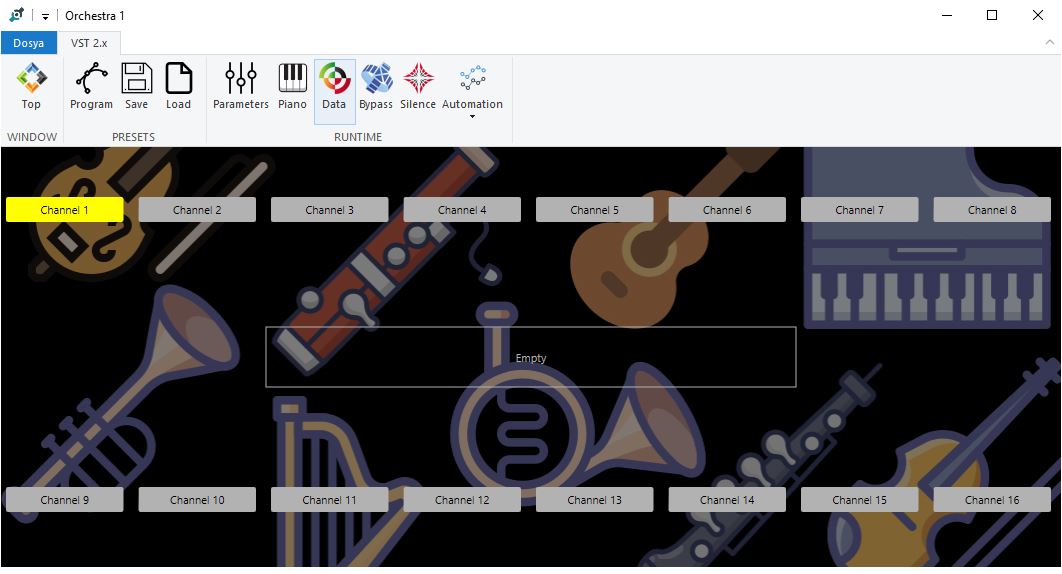Select Channel 8
1062x574 pixels.
tap(992, 210)
